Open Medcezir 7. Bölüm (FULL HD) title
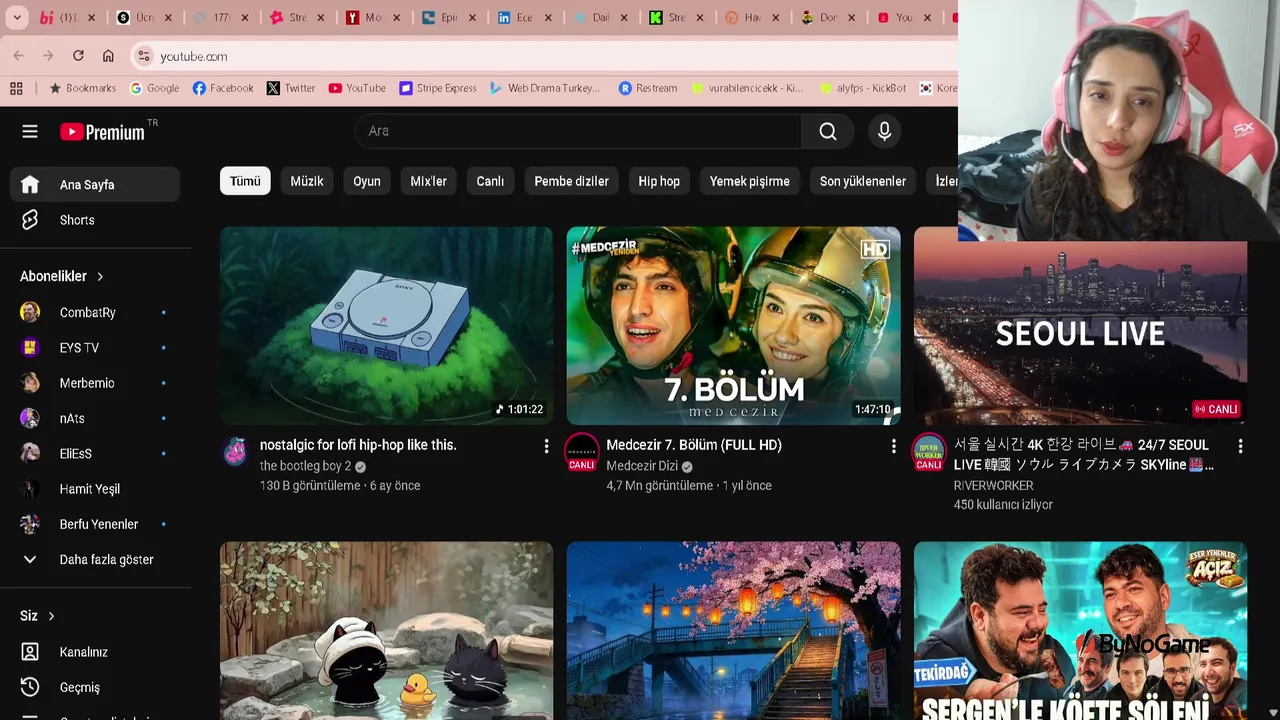 (x=694, y=445)
